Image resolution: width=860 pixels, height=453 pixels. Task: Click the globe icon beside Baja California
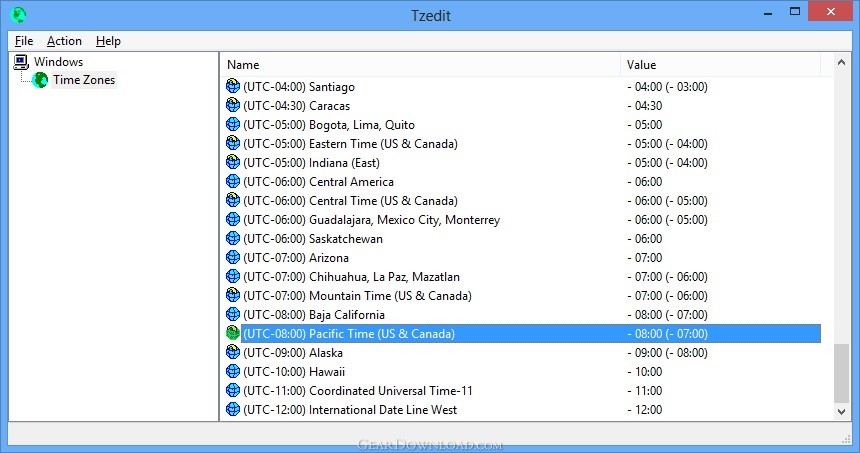point(233,314)
